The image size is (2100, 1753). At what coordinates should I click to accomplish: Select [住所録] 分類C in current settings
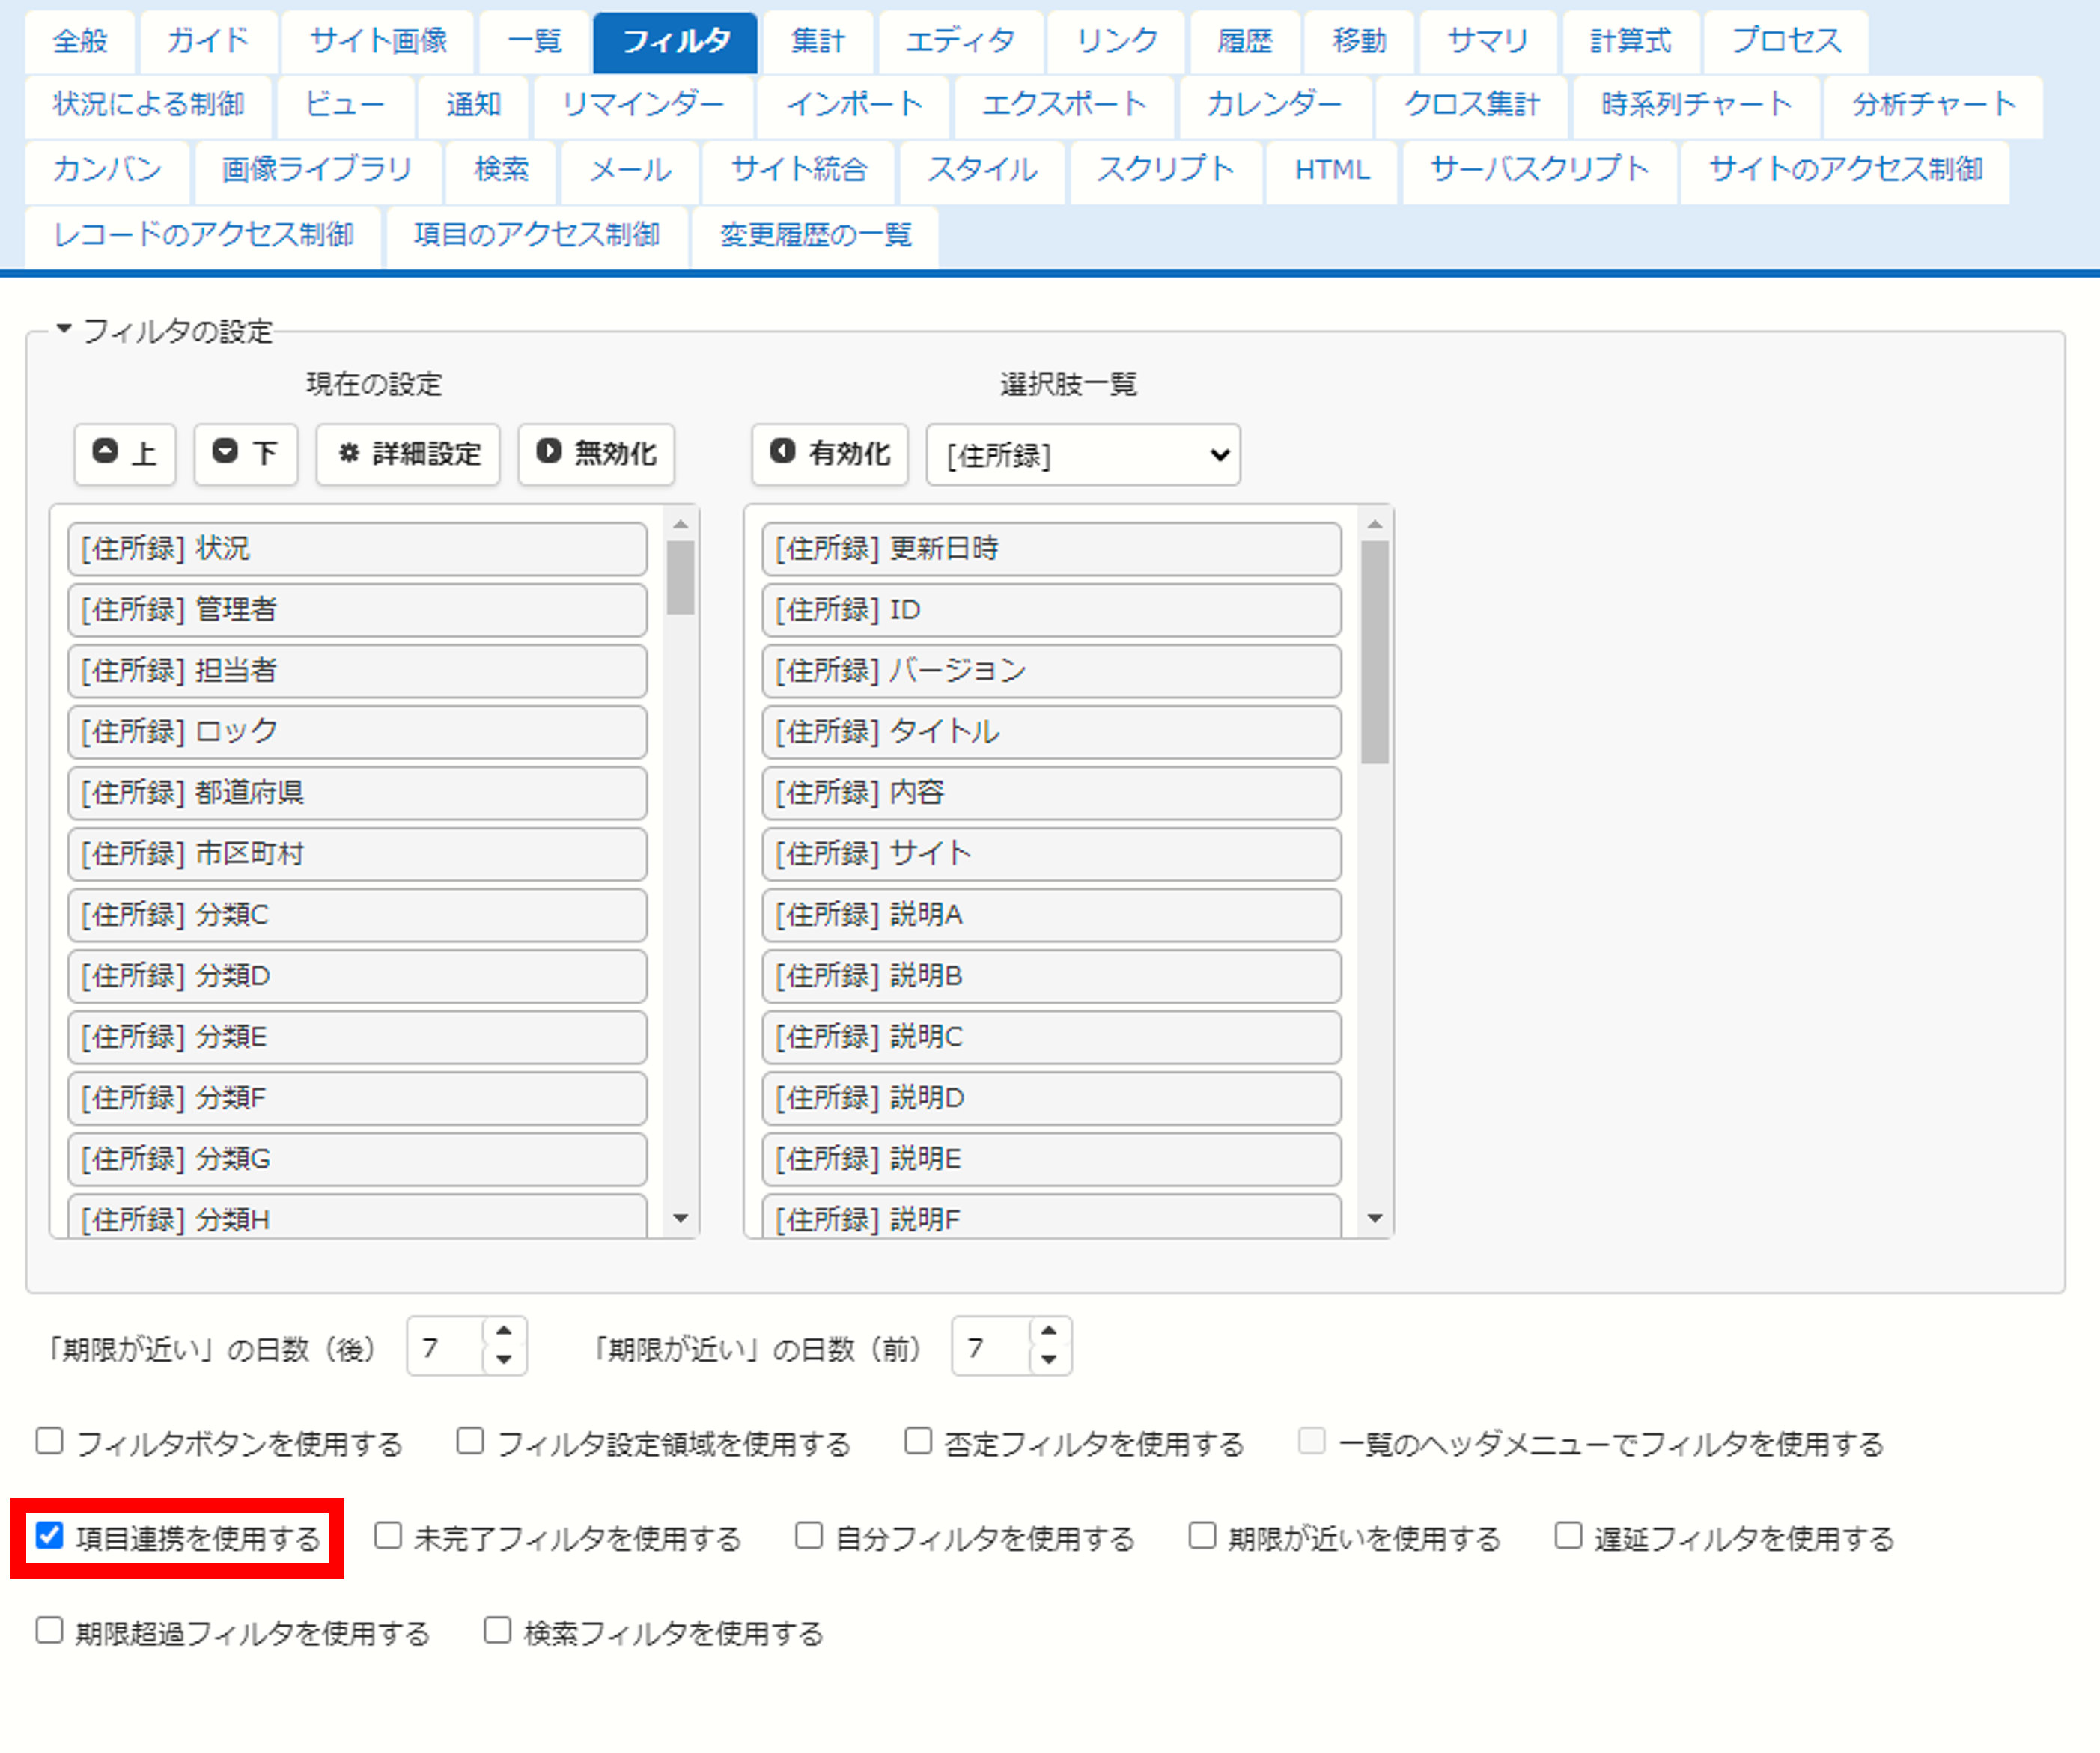pyautogui.click(x=357, y=915)
